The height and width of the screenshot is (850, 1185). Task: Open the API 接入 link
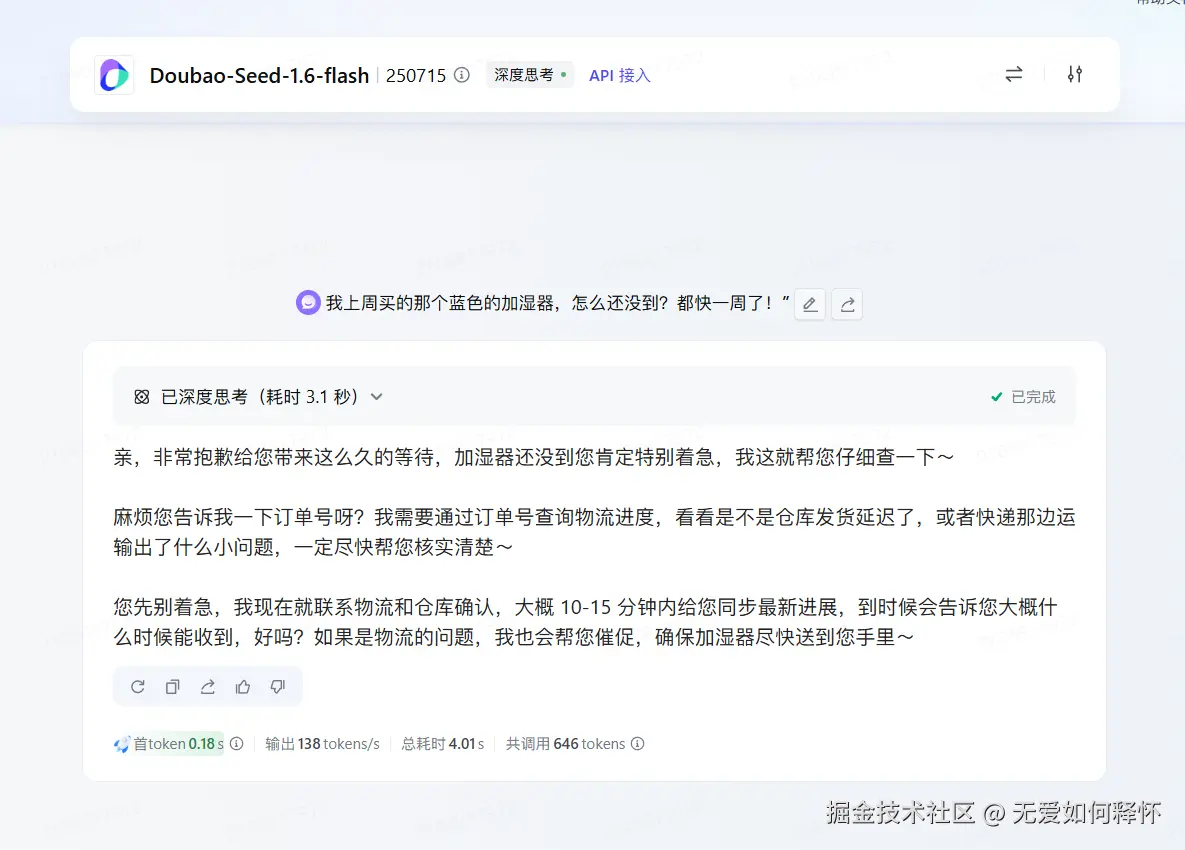point(619,75)
